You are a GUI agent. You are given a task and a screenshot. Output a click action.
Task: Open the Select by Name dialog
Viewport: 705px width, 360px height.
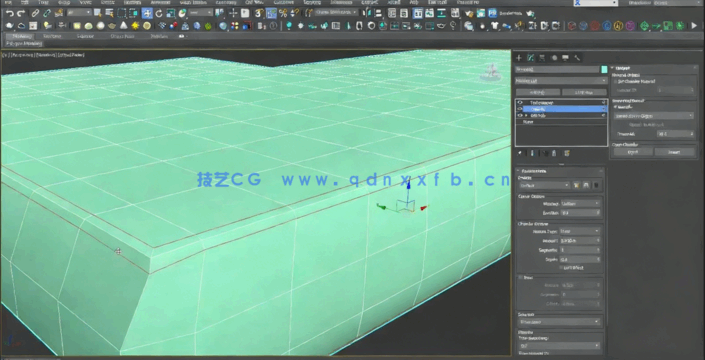coord(109,13)
